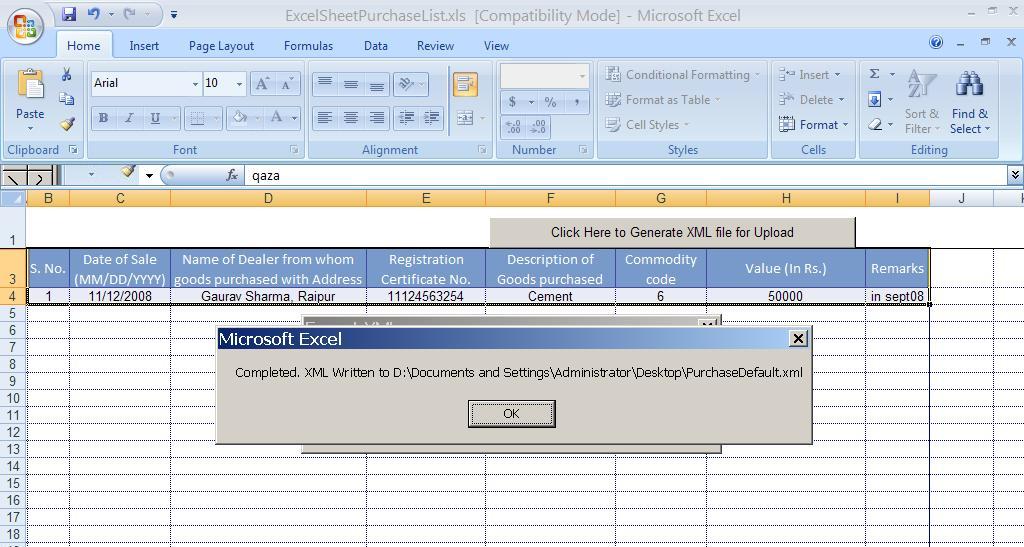This screenshot has height=547, width=1024.
Task: Click the Cut scissors icon
Action: pyautogui.click(x=66, y=75)
